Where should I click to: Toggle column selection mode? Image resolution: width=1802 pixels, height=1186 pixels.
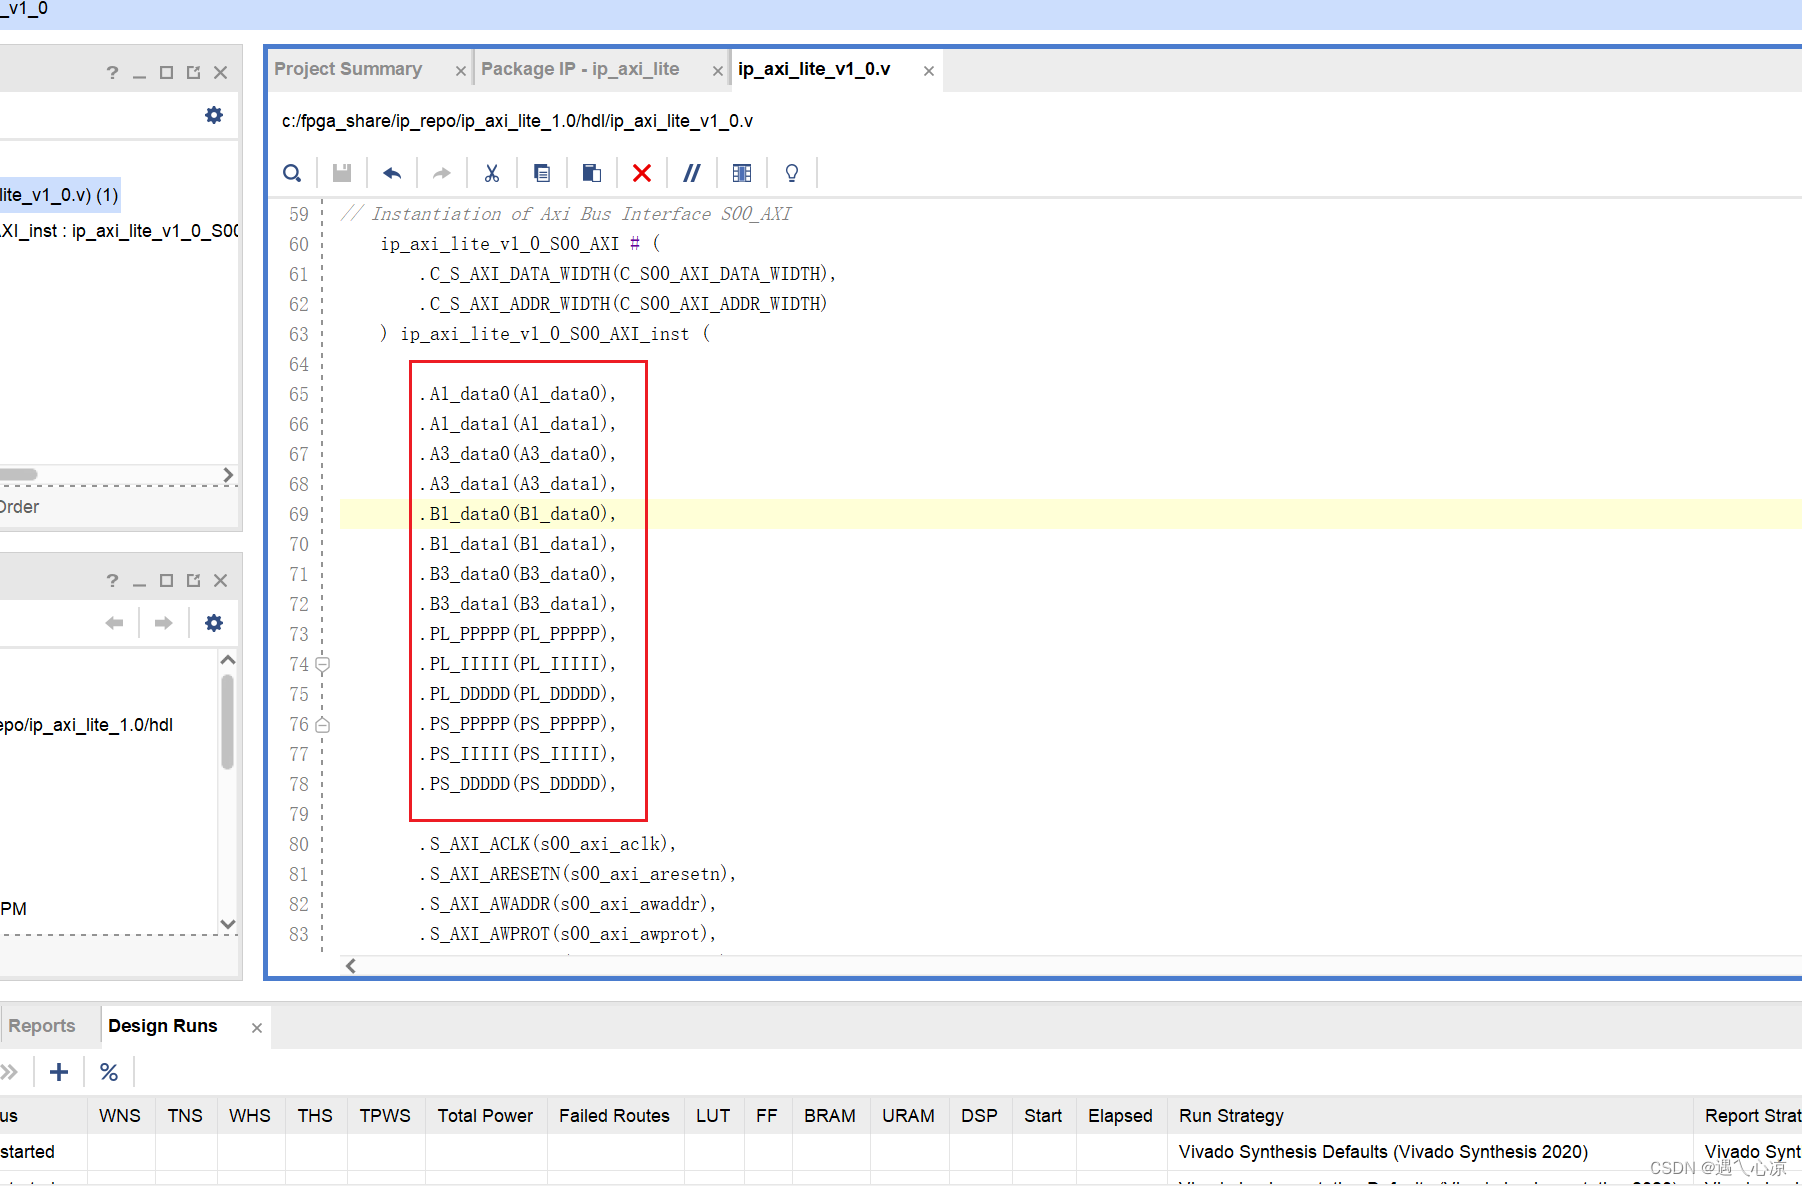point(742,173)
